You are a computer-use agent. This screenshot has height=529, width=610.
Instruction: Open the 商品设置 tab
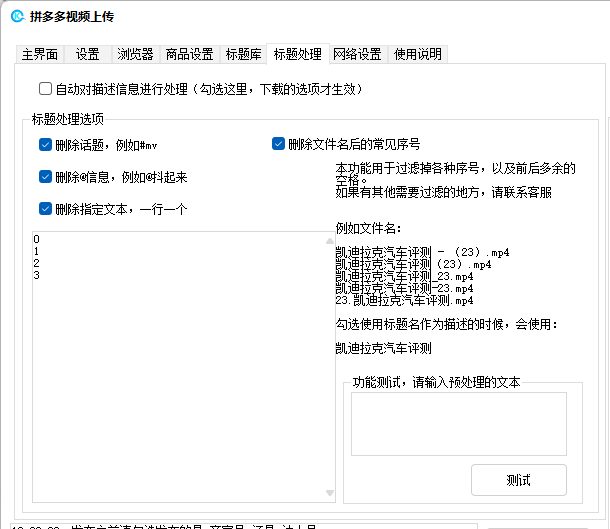pyautogui.click(x=189, y=54)
